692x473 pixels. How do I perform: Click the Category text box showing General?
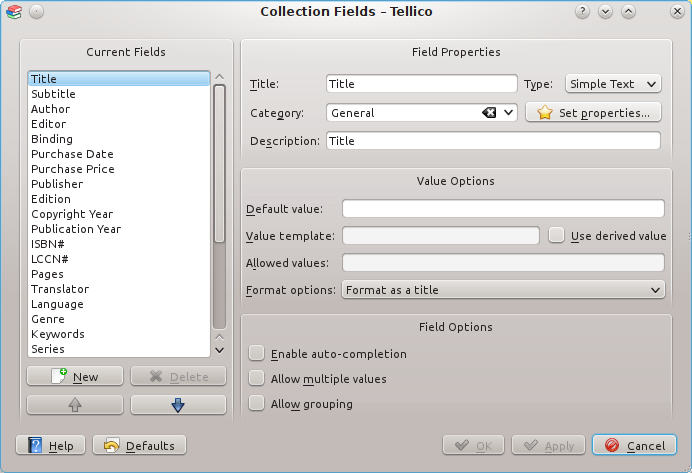pos(404,113)
